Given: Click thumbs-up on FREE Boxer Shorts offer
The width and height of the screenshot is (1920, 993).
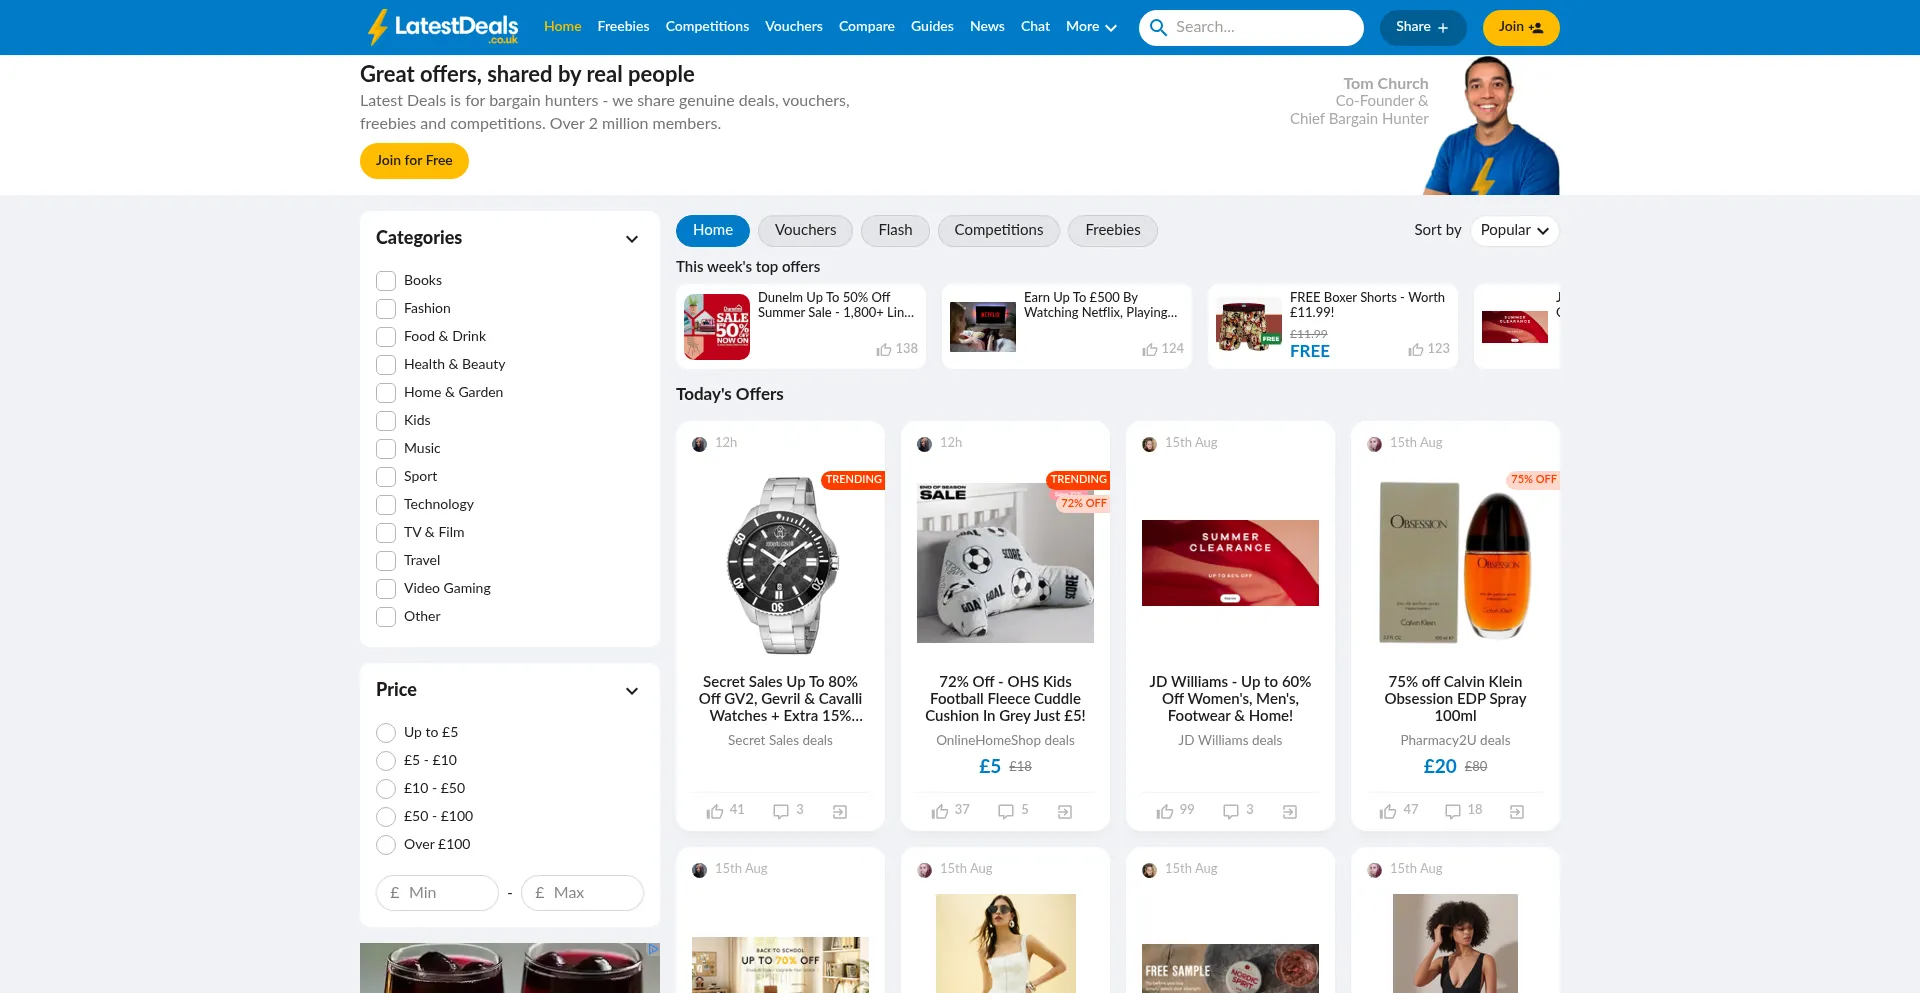Looking at the screenshot, I should pyautogui.click(x=1416, y=349).
